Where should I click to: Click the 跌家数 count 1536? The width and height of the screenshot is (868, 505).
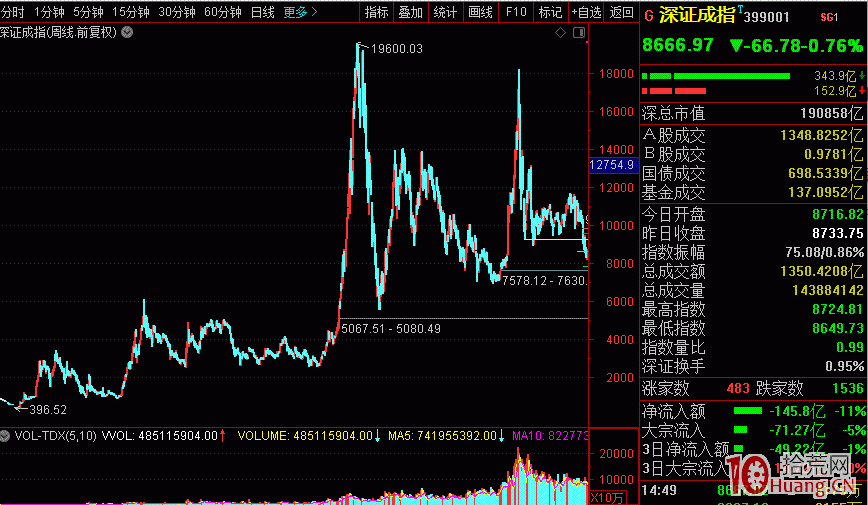coord(848,388)
